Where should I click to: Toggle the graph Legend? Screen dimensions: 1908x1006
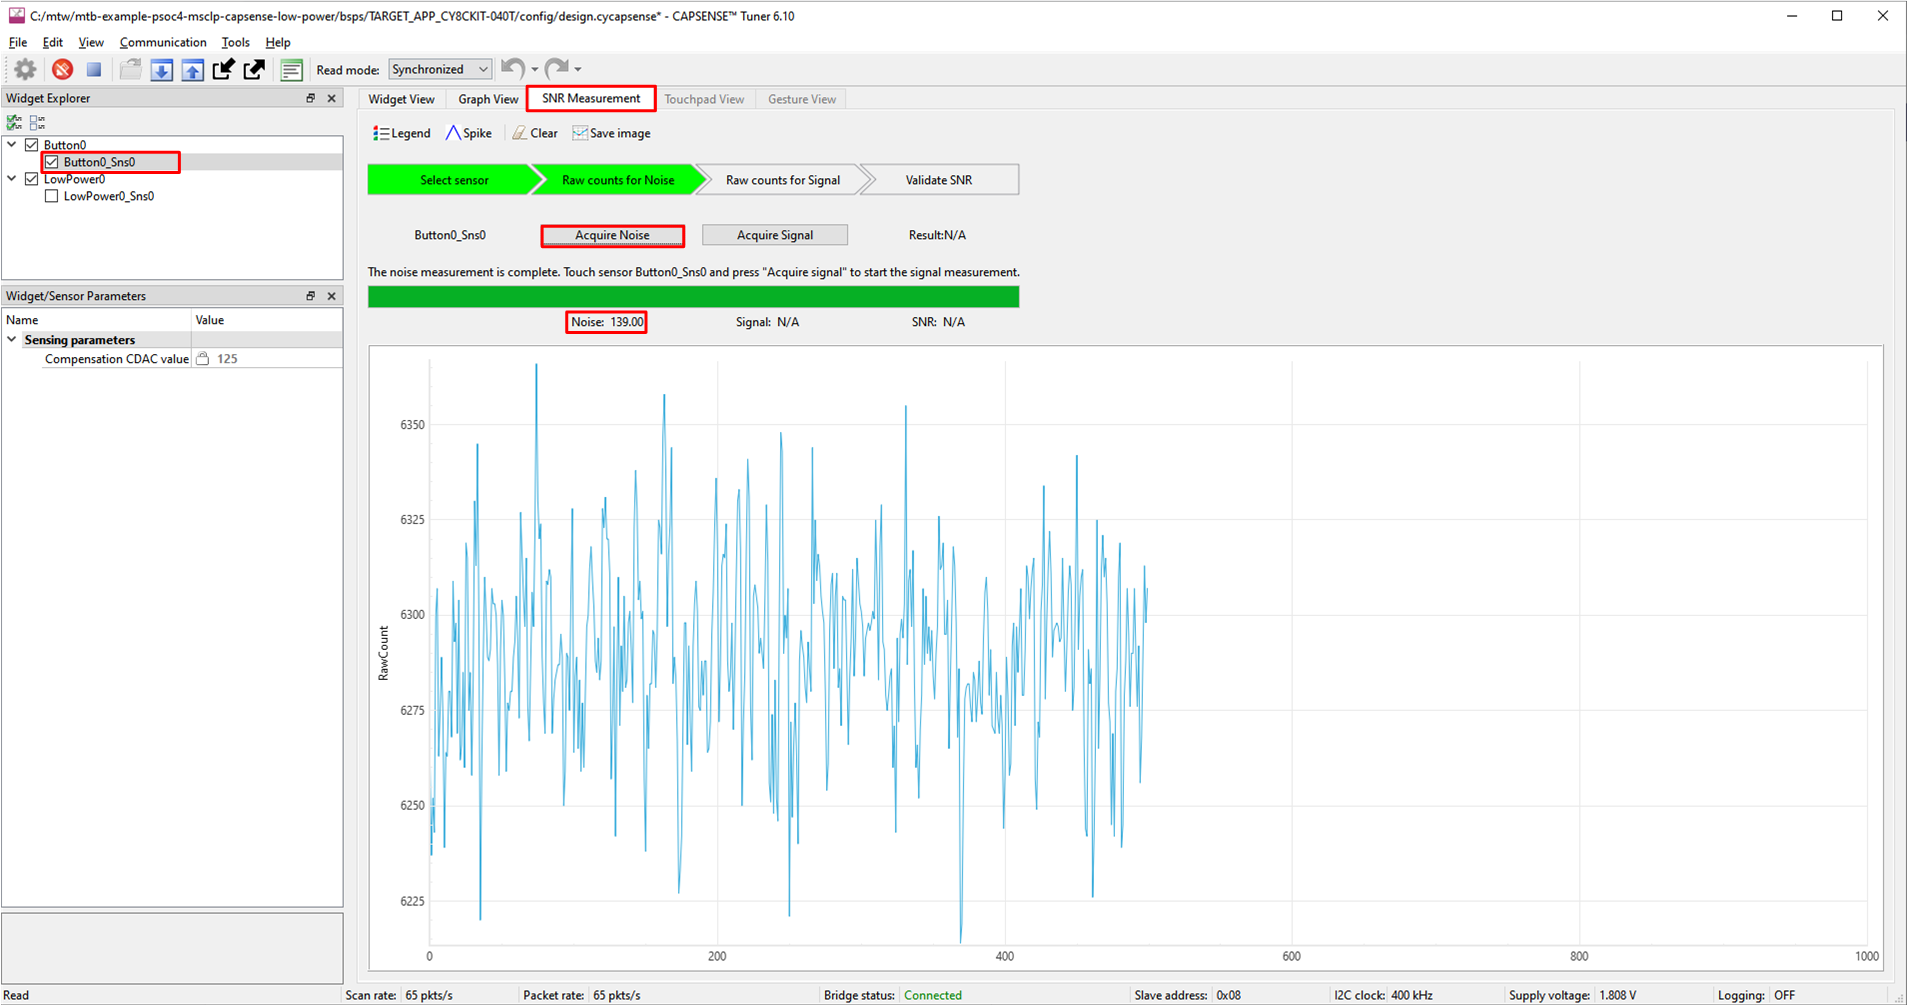click(402, 133)
